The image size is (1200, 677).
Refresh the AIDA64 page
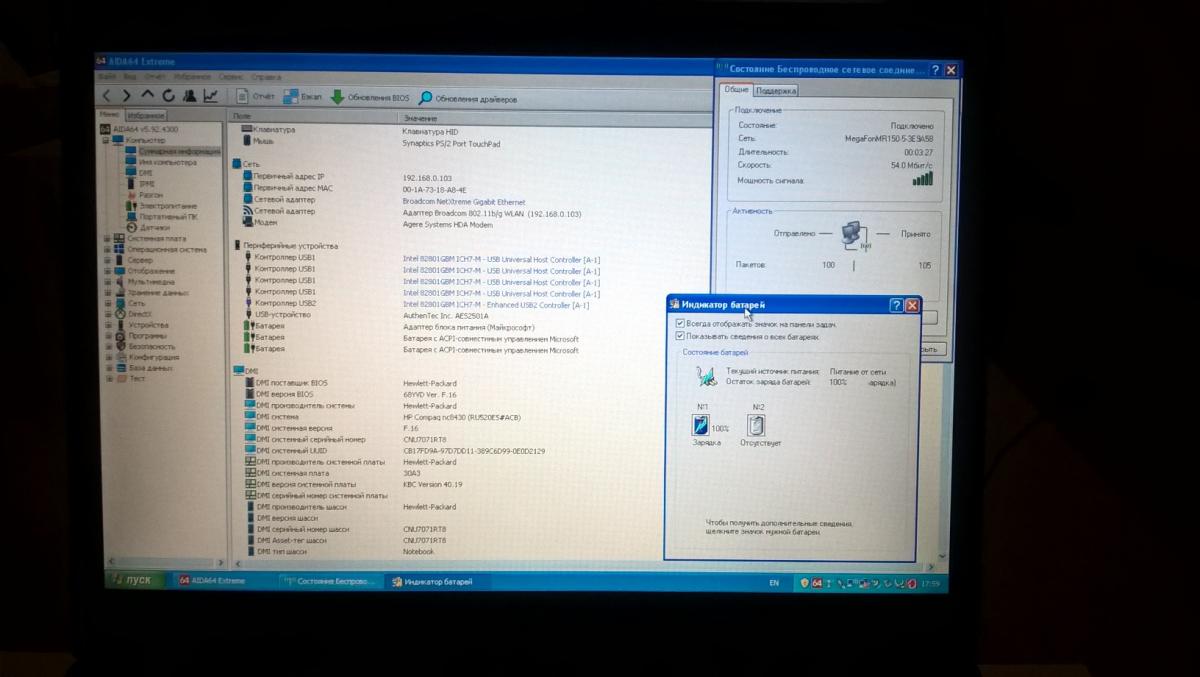[168, 96]
